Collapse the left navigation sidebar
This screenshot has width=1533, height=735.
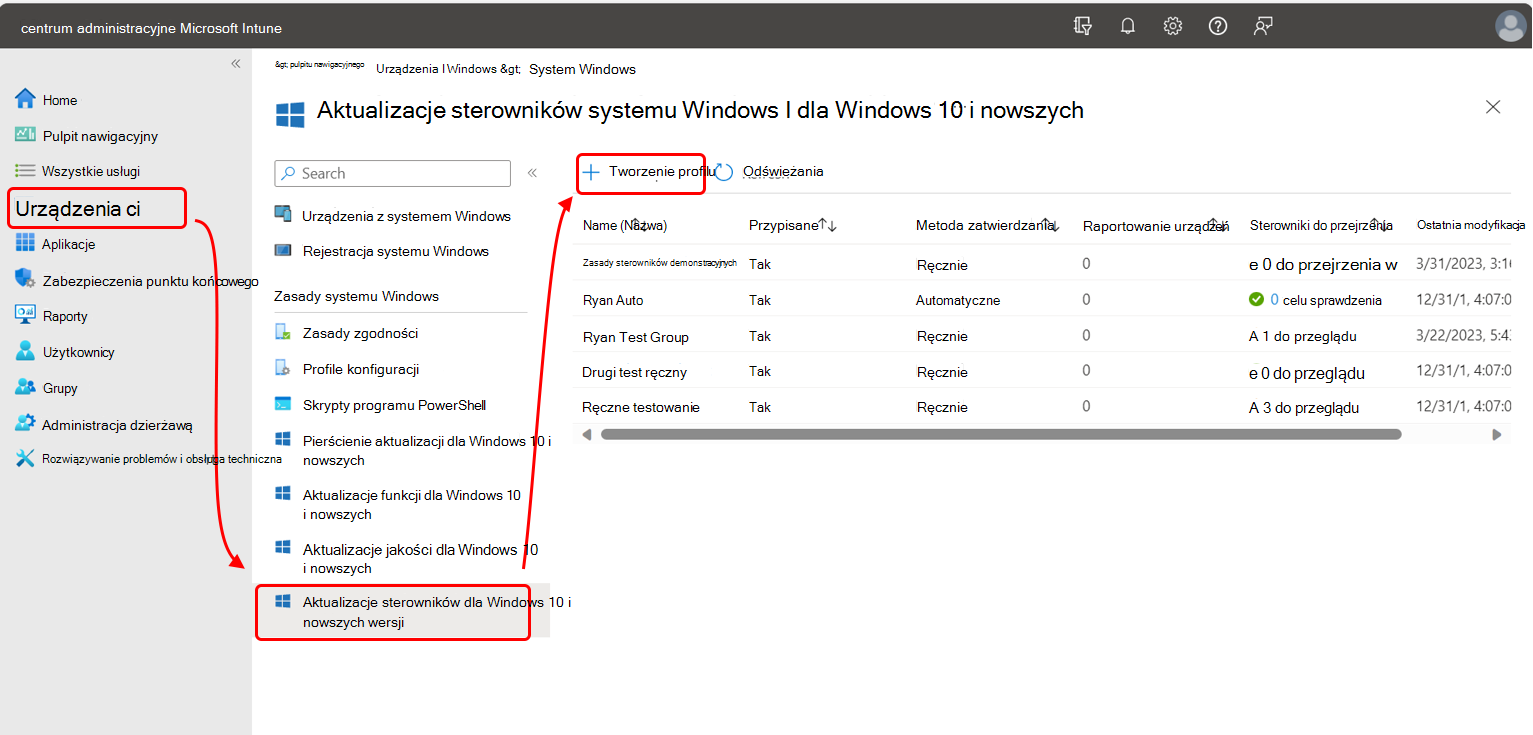point(236,64)
